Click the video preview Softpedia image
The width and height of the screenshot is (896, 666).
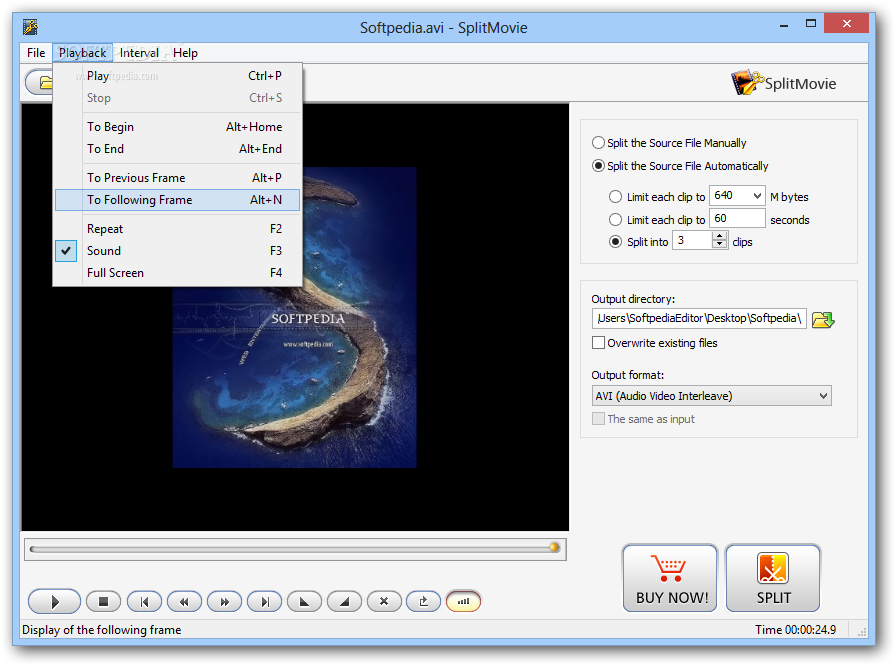tap(294, 318)
